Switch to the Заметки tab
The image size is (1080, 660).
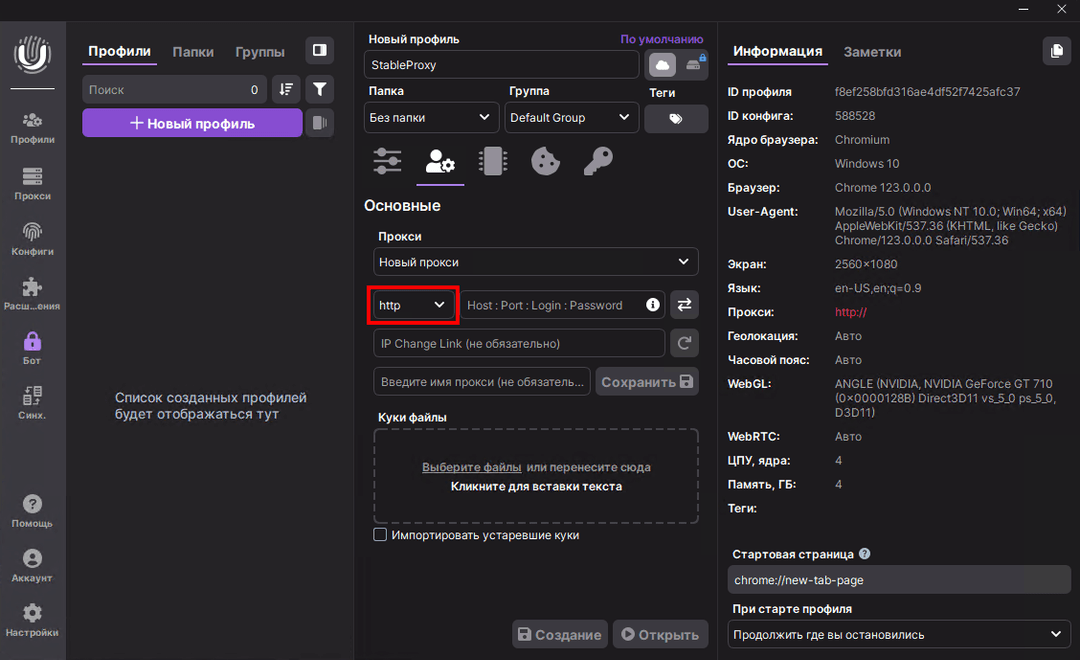pyautogui.click(x=872, y=51)
